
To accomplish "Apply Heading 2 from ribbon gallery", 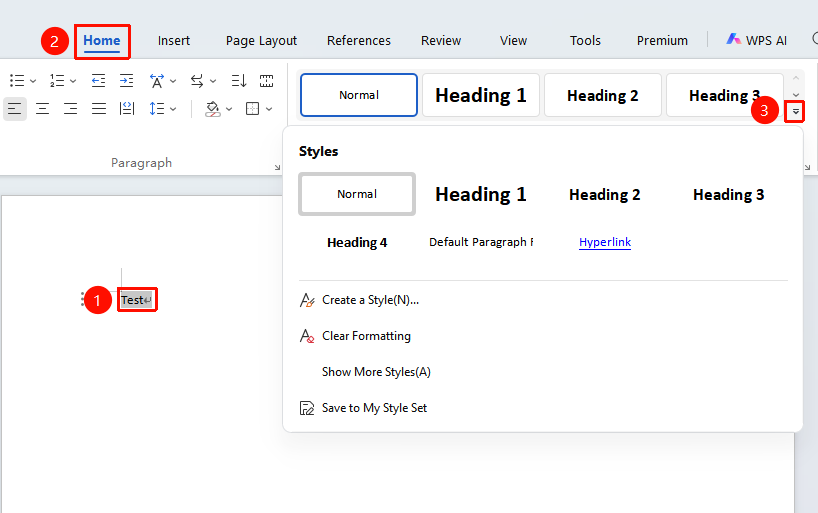I will [603, 95].
